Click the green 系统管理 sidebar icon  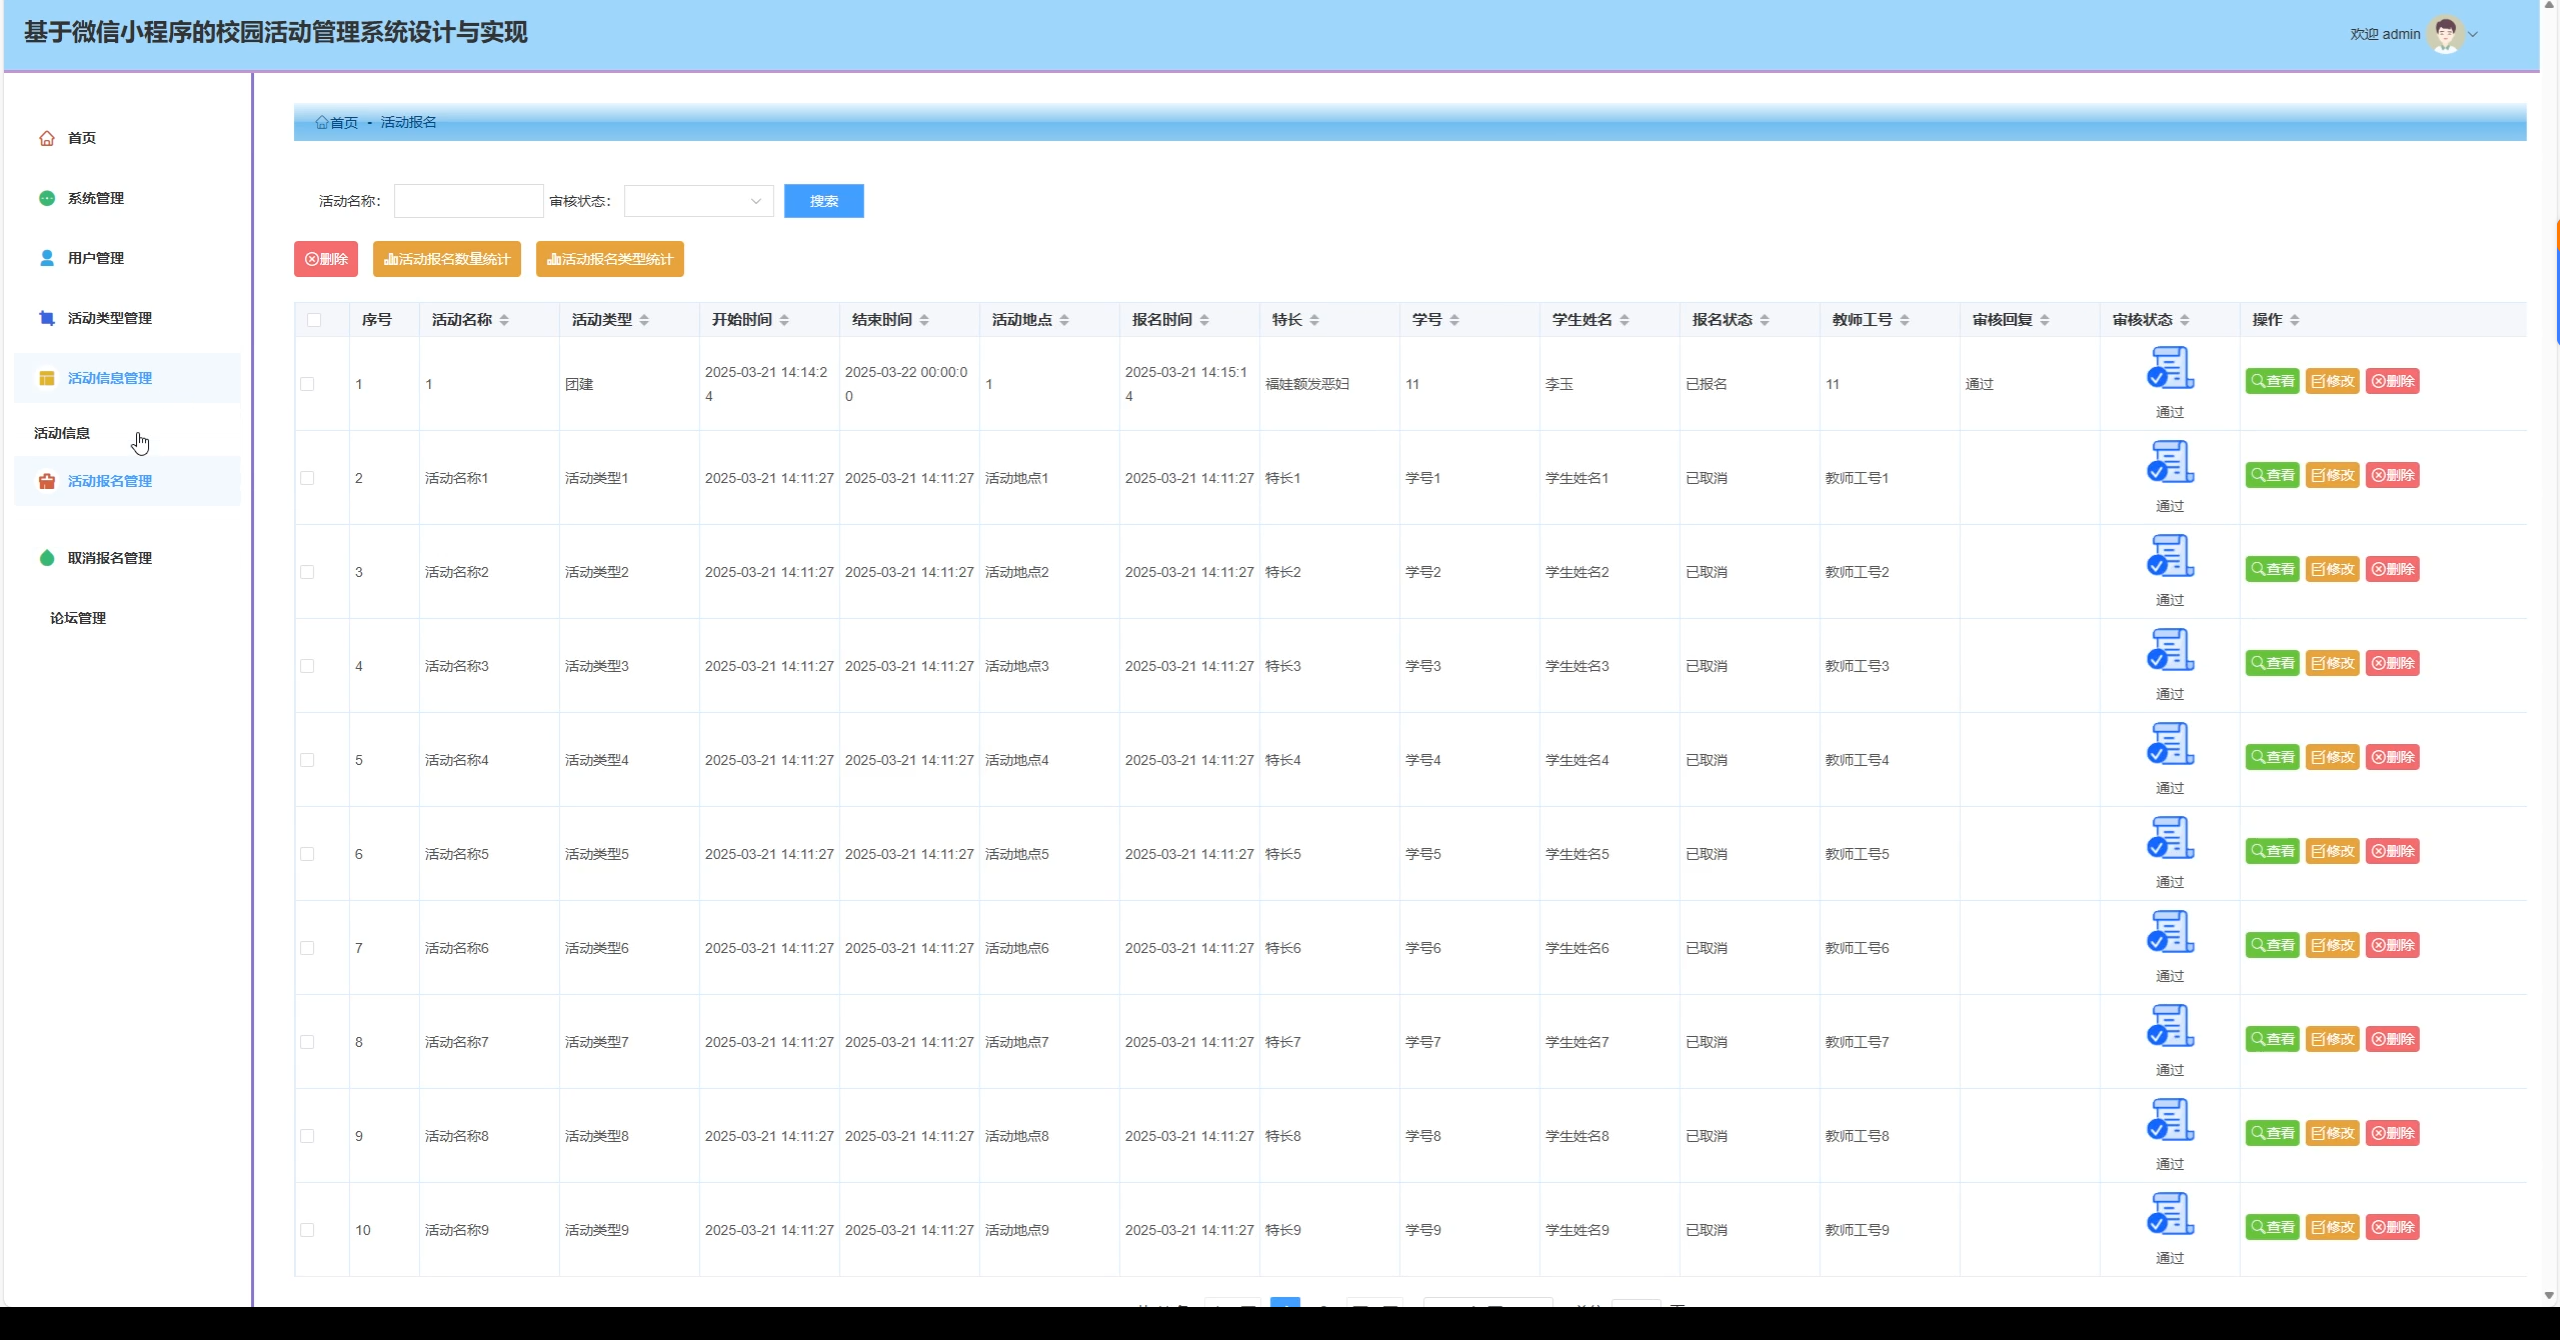[x=46, y=198]
